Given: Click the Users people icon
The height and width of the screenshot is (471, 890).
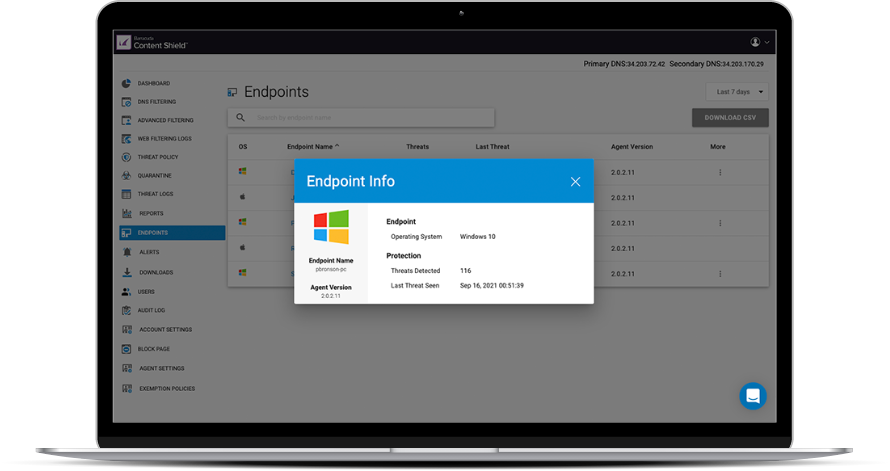Looking at the screenshot, I should point(126,292).
